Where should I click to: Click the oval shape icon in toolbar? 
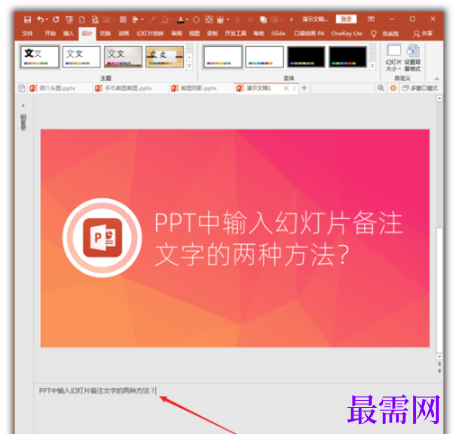[196, 20]
